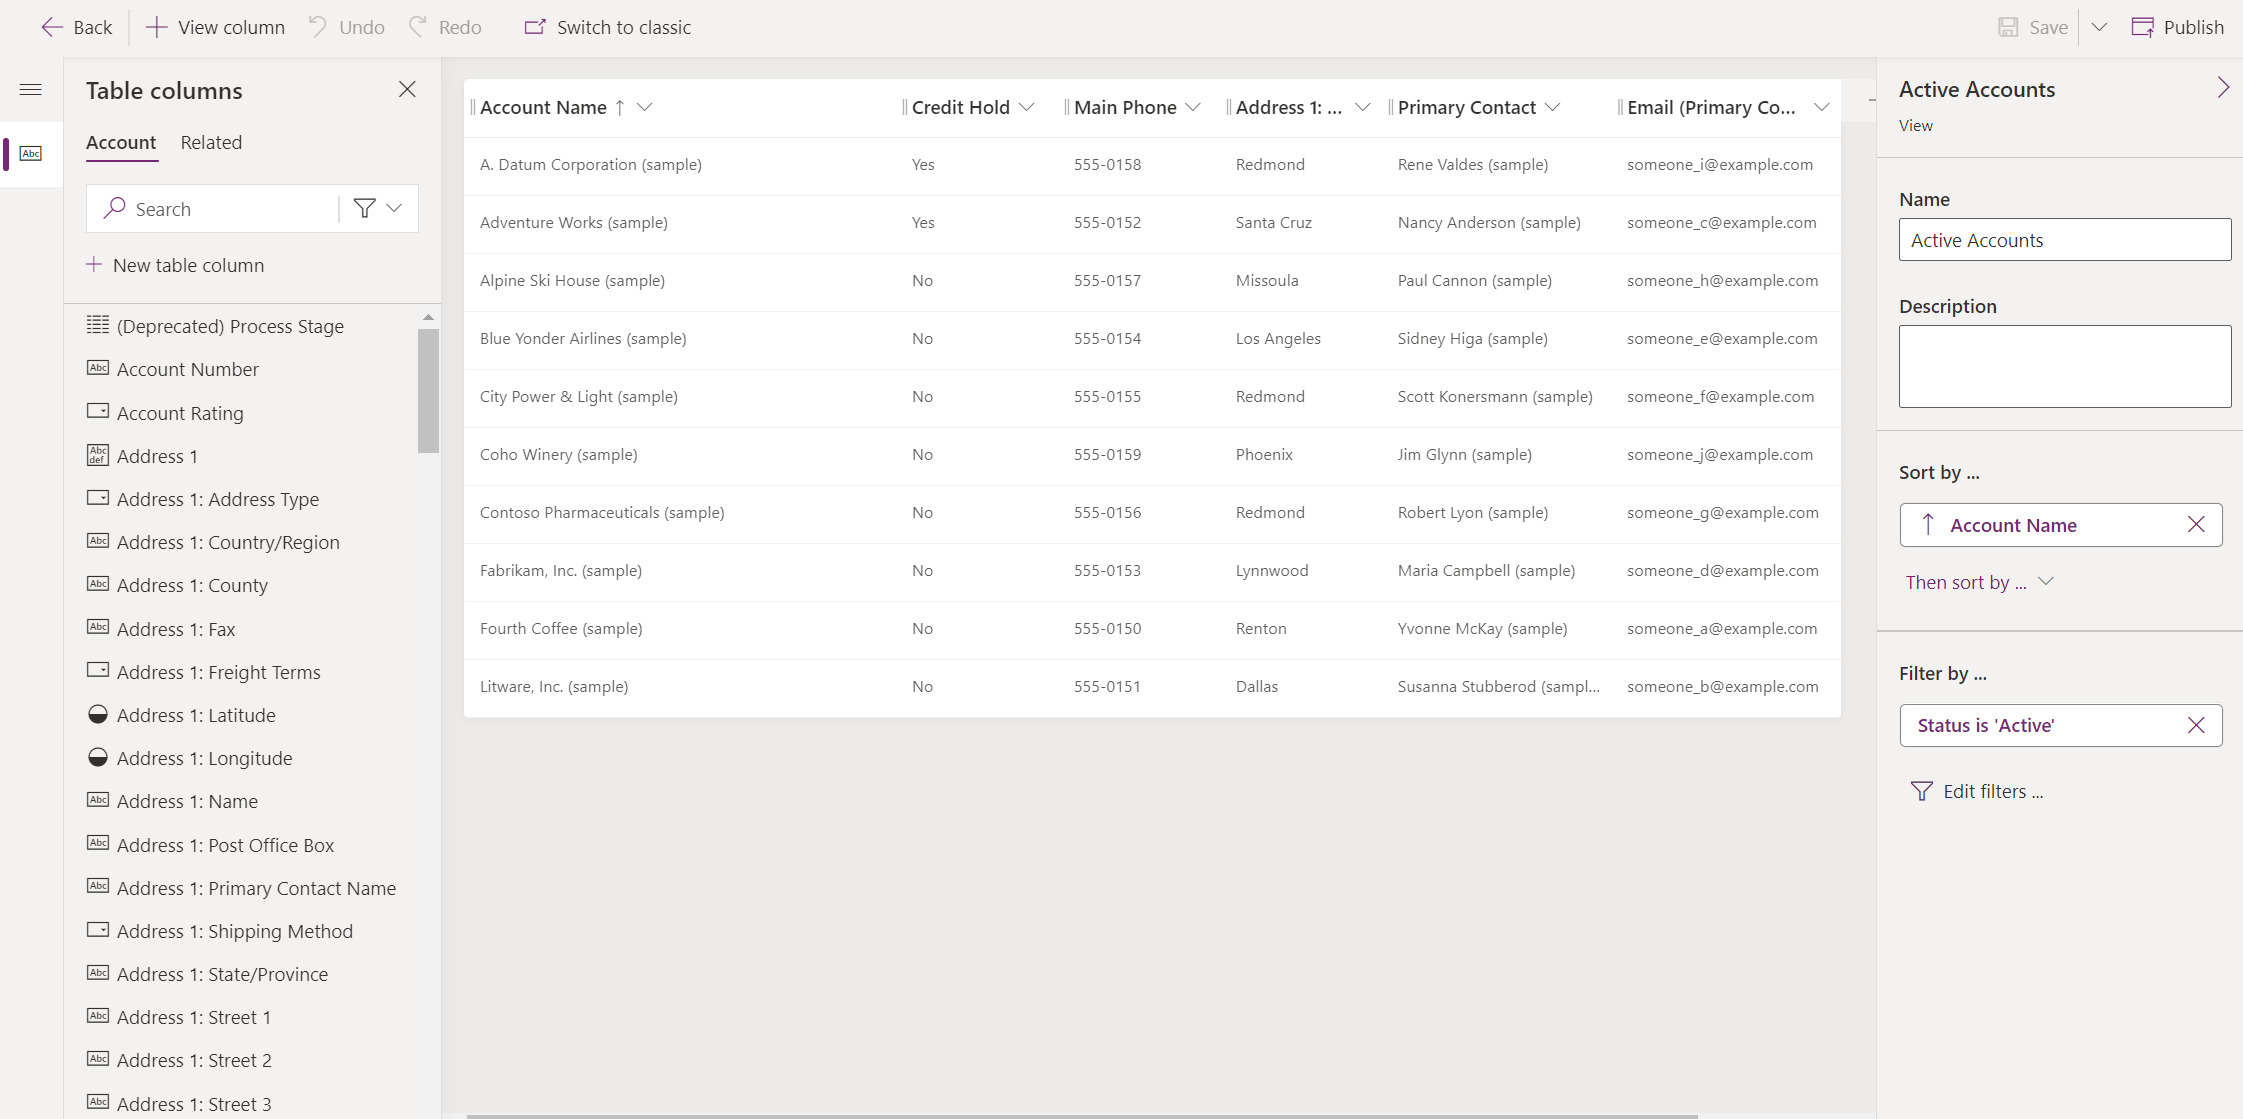Click the New table column button
The height and width of the screenshot is (1119, 2243).
coord(176,265)
